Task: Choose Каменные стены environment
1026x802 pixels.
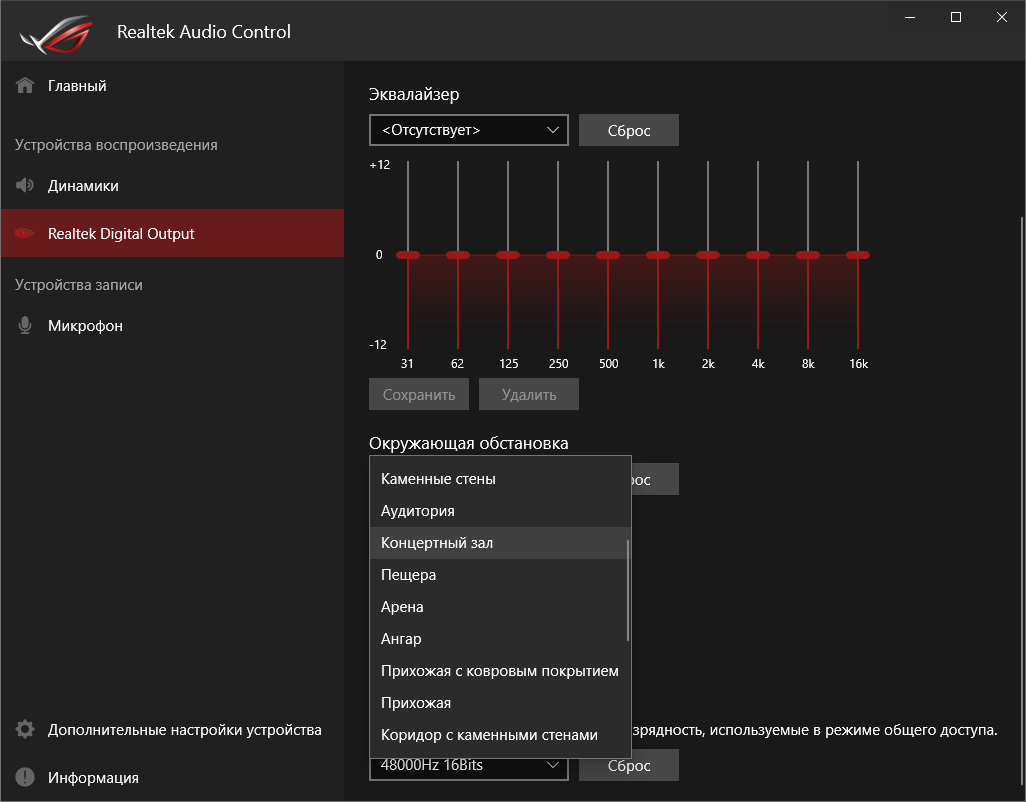Action: 501,479
